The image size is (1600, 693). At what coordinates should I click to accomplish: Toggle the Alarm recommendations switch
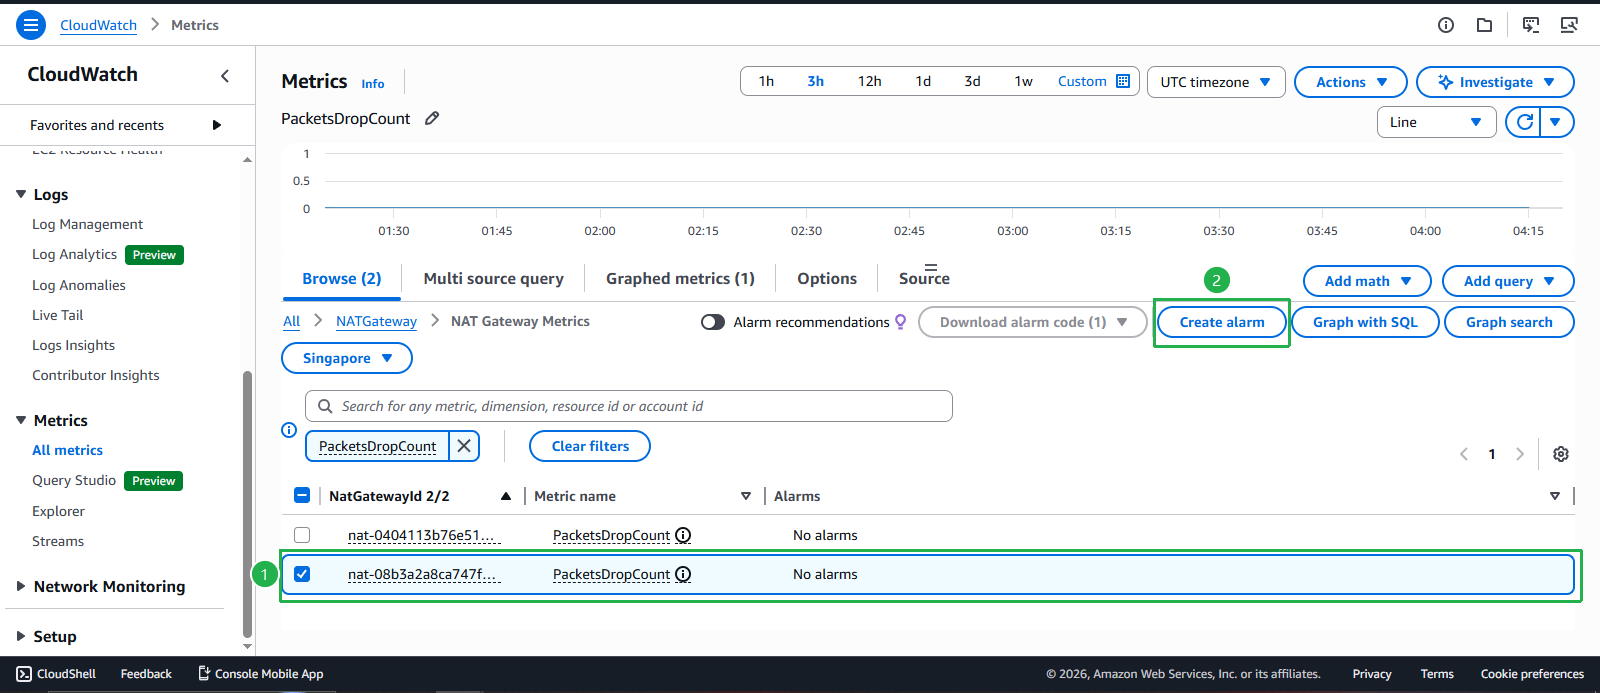pyautogui.click(x=713, y=322)
